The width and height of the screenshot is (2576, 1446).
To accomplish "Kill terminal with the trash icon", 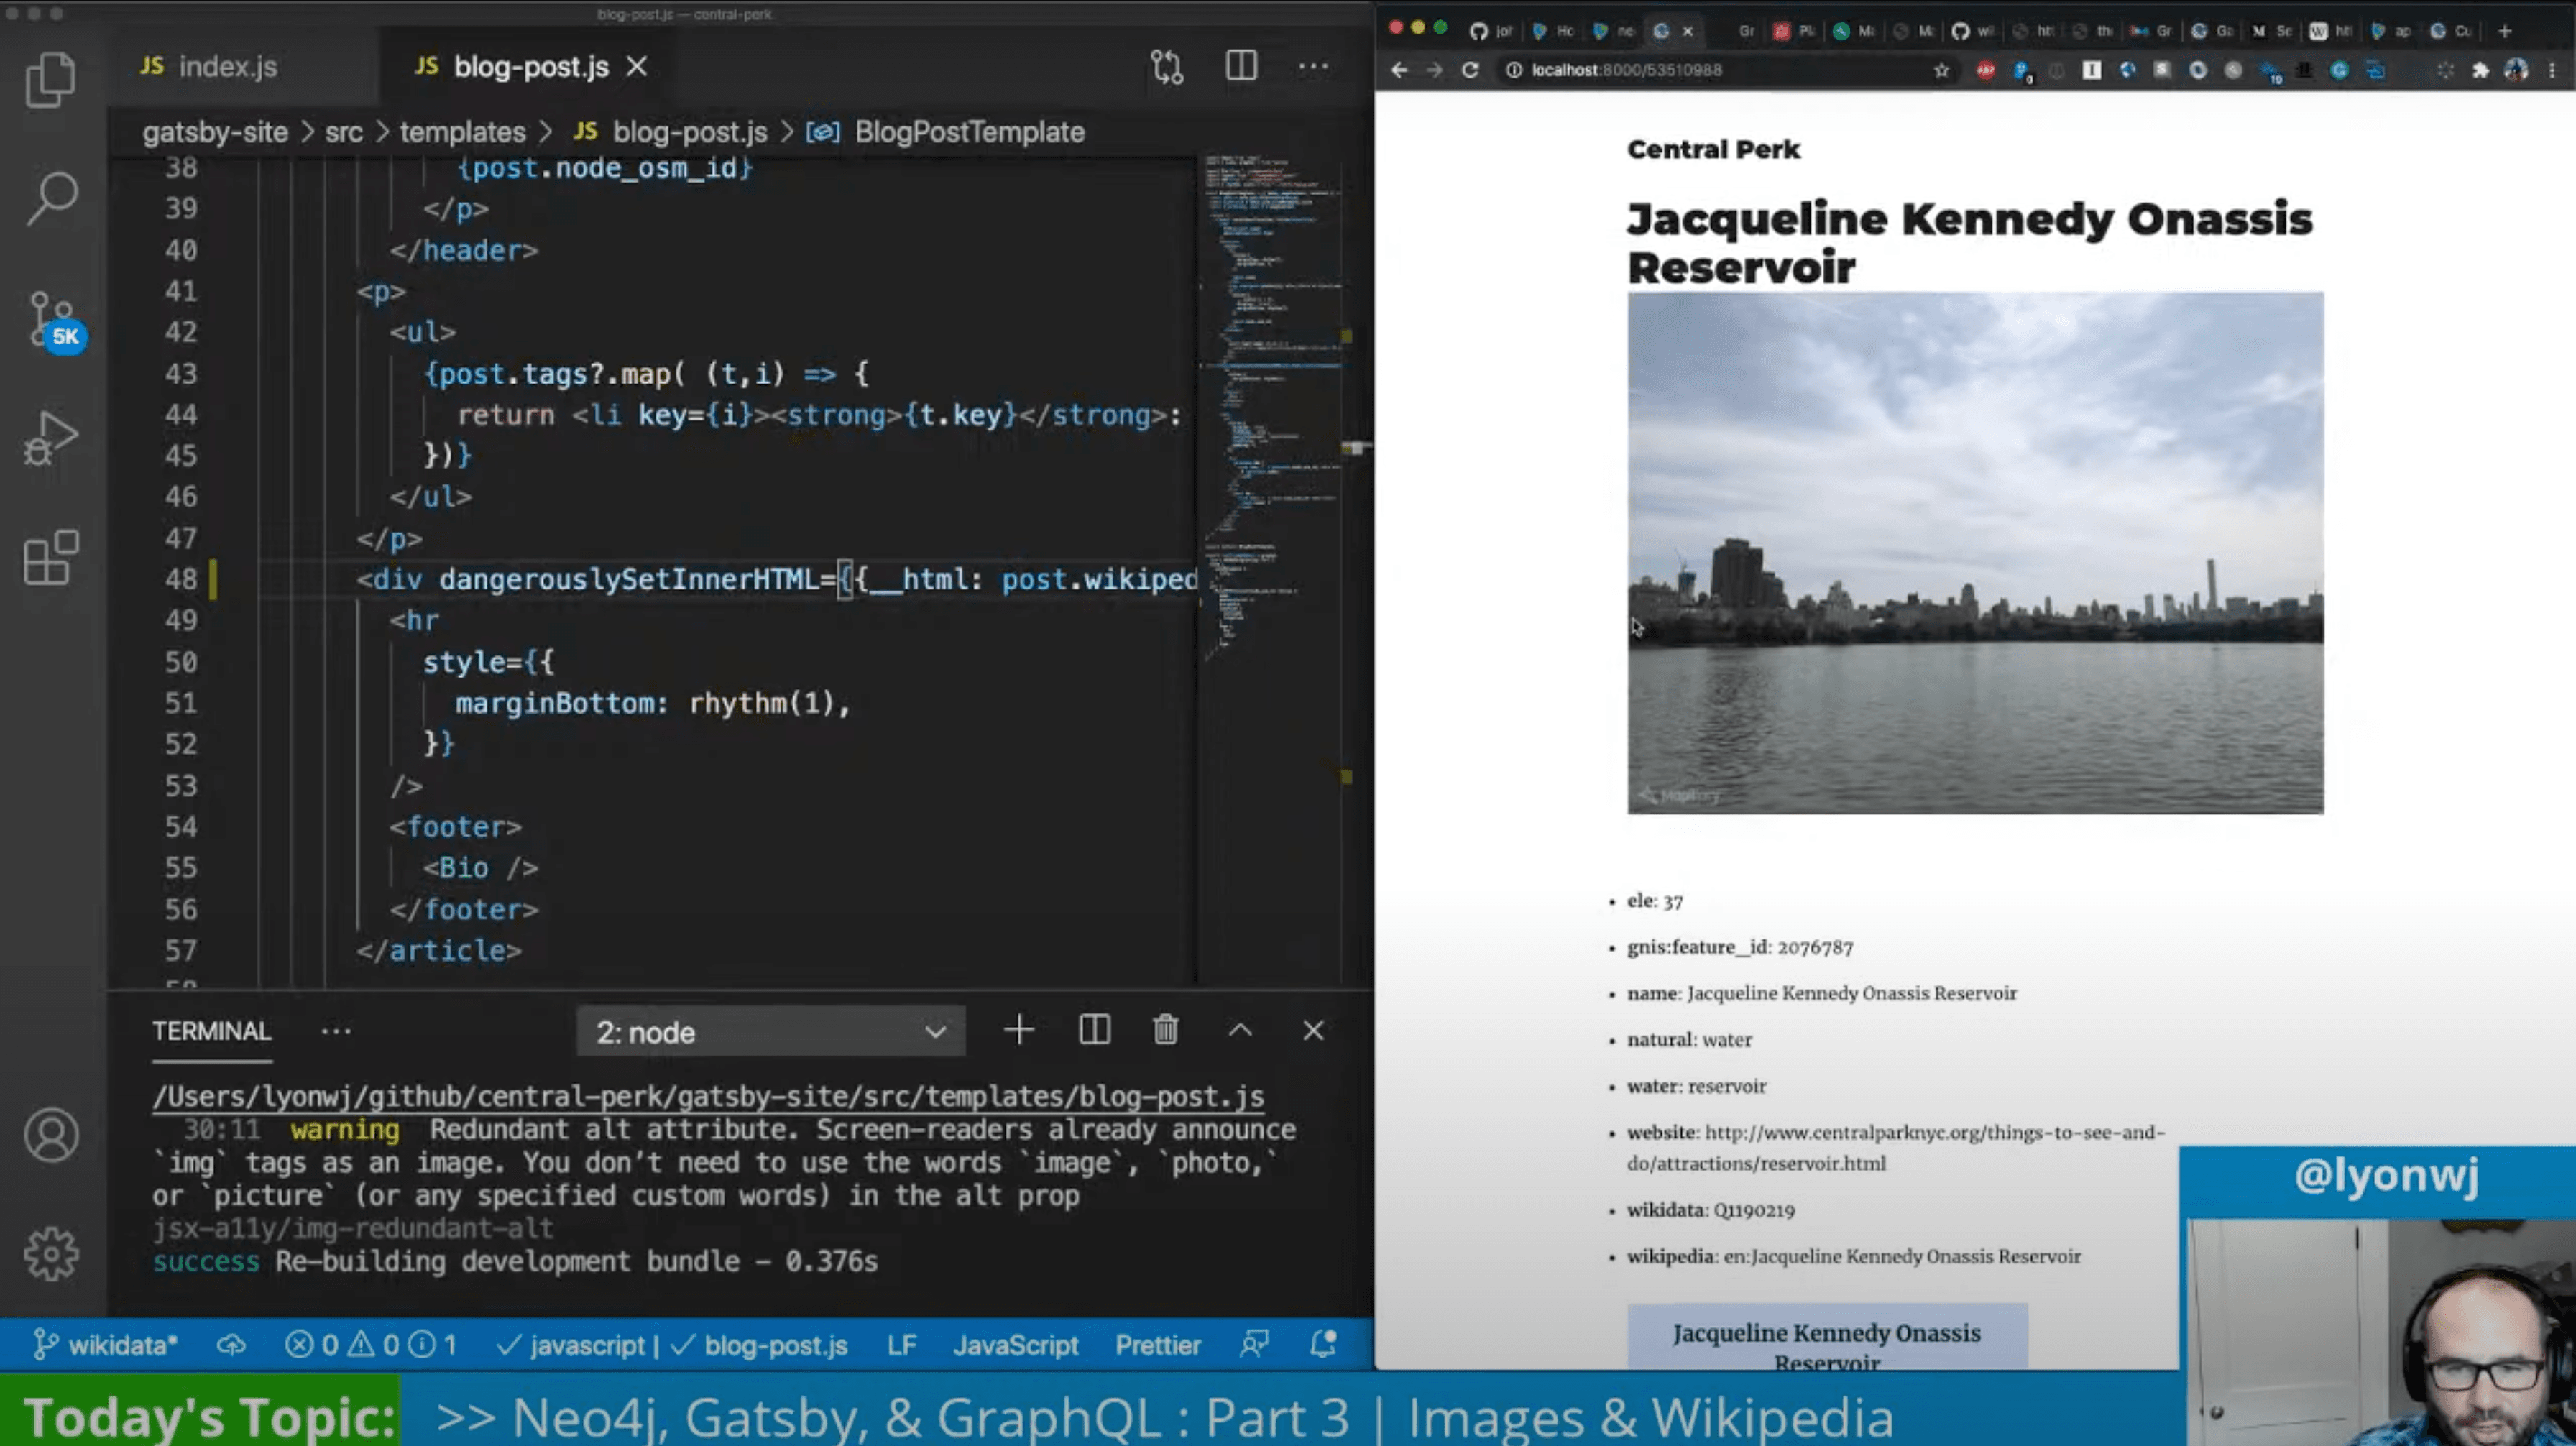I will coord(1165,1030).
